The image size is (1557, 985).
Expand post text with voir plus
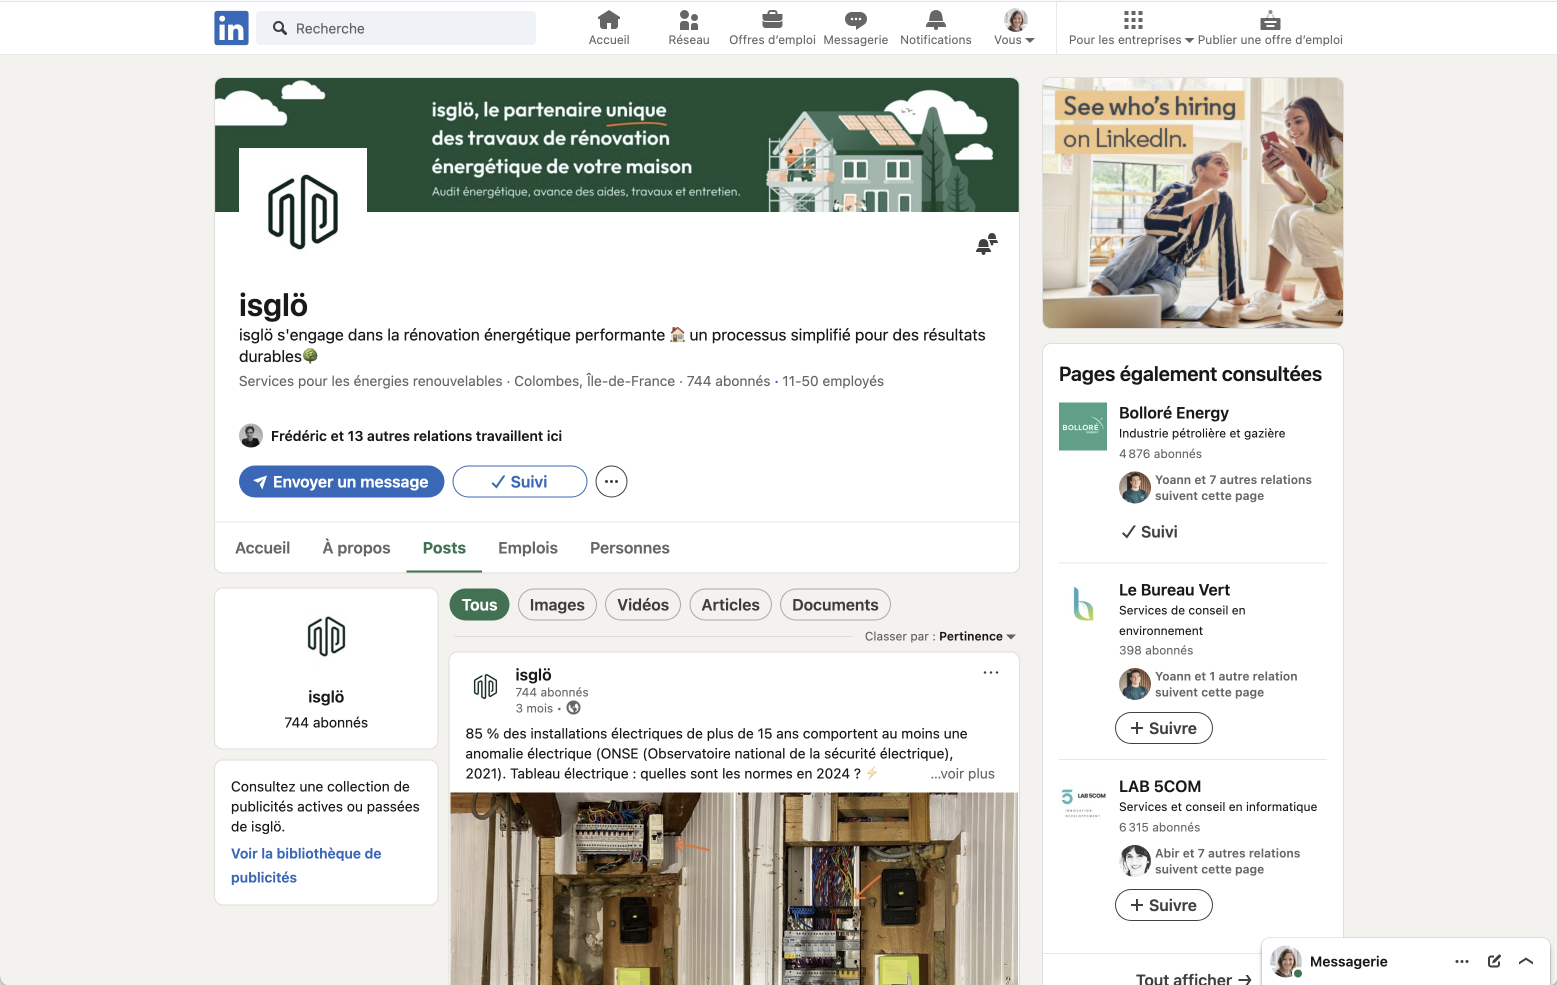[x=962, y=774]
